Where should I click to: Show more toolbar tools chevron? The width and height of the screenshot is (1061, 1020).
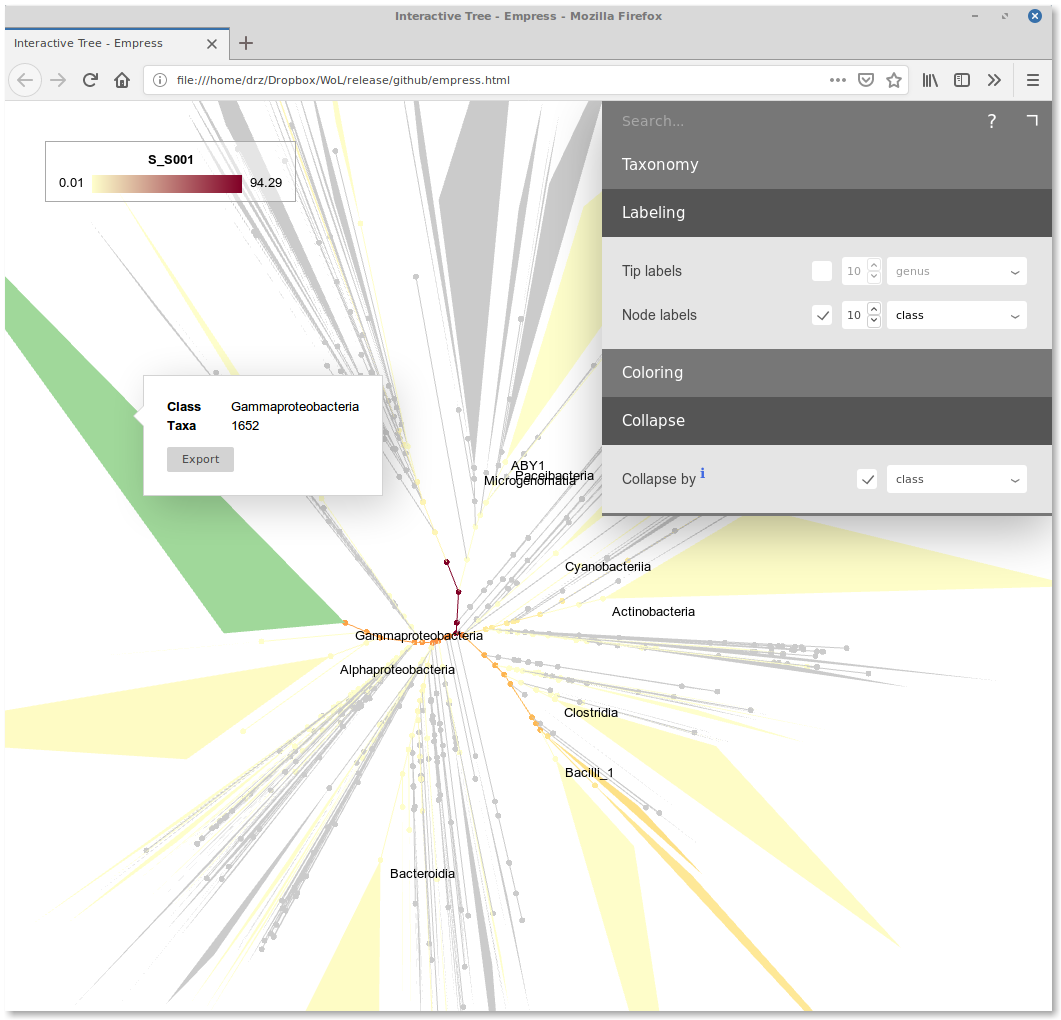coord(994,81)
